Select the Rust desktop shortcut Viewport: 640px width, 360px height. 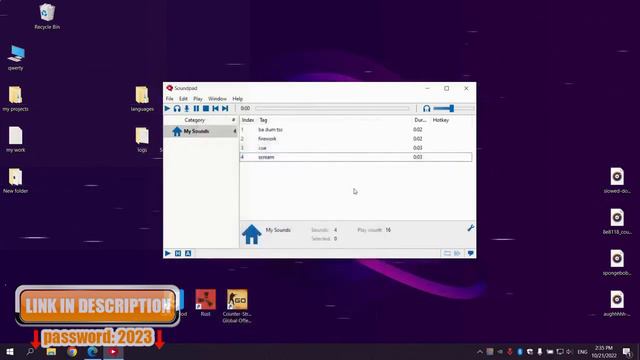coord(205,302)
